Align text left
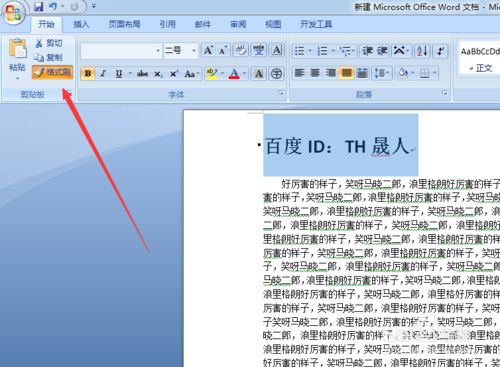This screenshot has height=367, width=500. 299,73
